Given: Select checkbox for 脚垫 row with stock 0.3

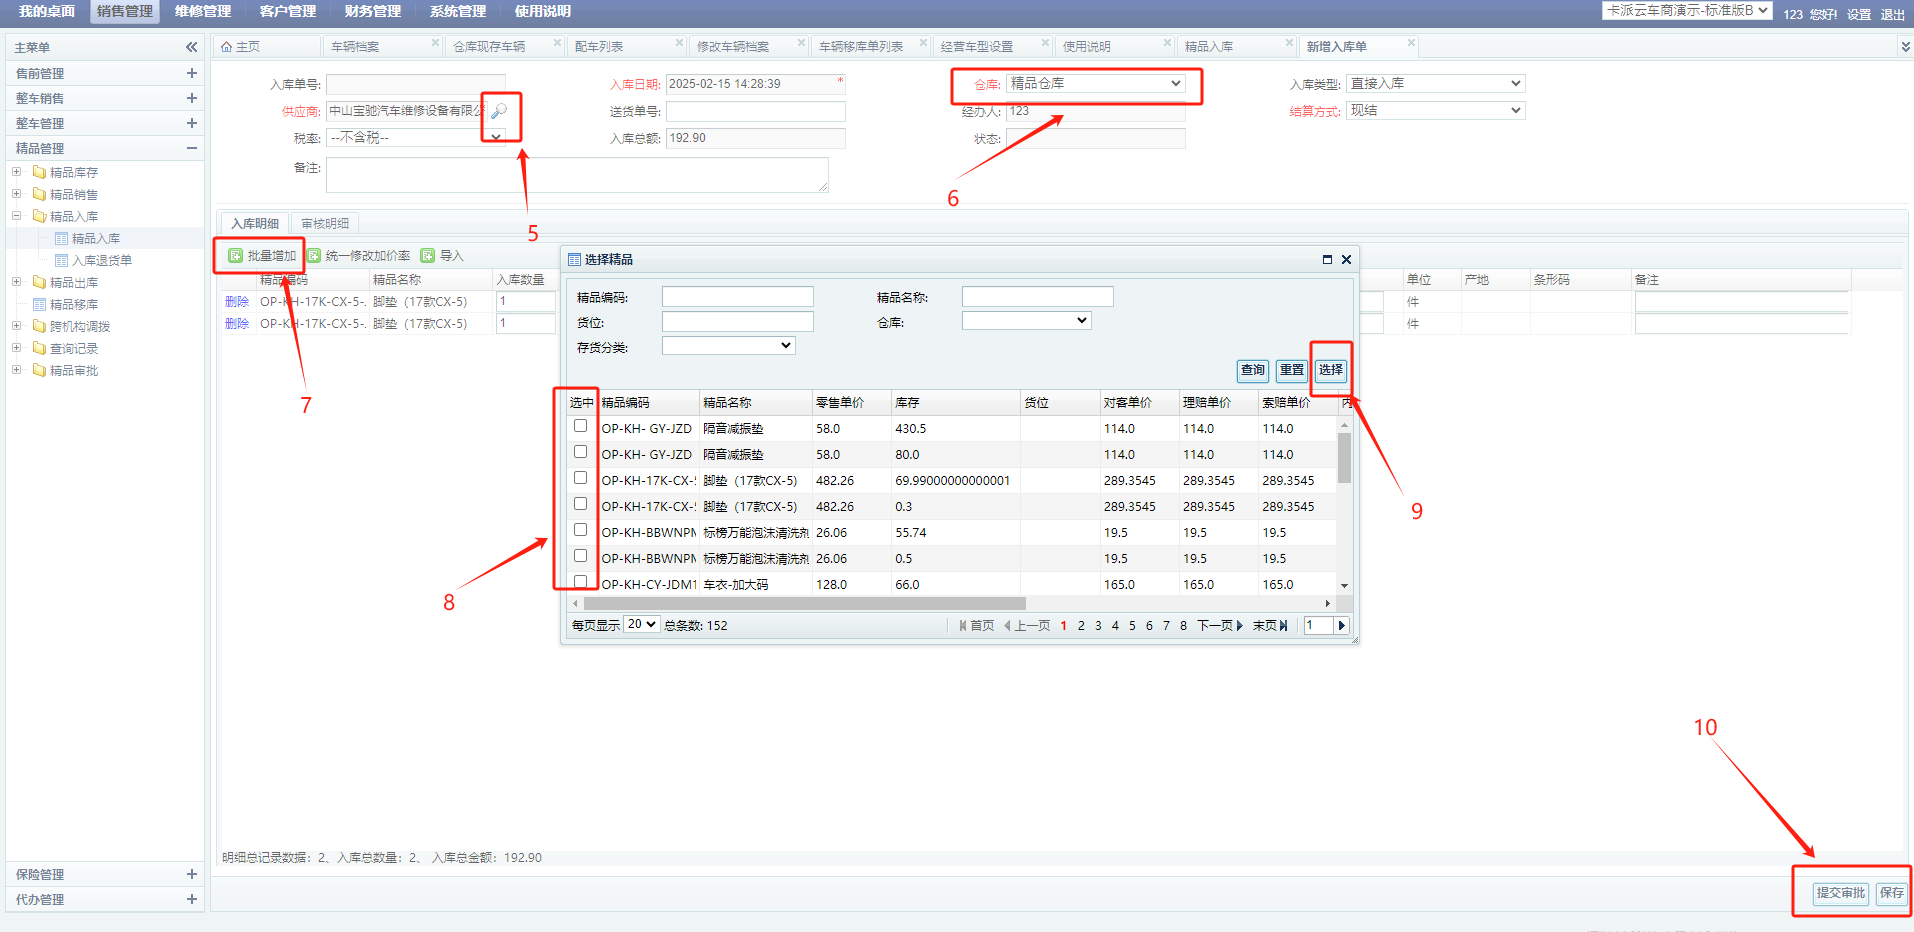Looking at the screenshot, I should [x=580, y=504].
